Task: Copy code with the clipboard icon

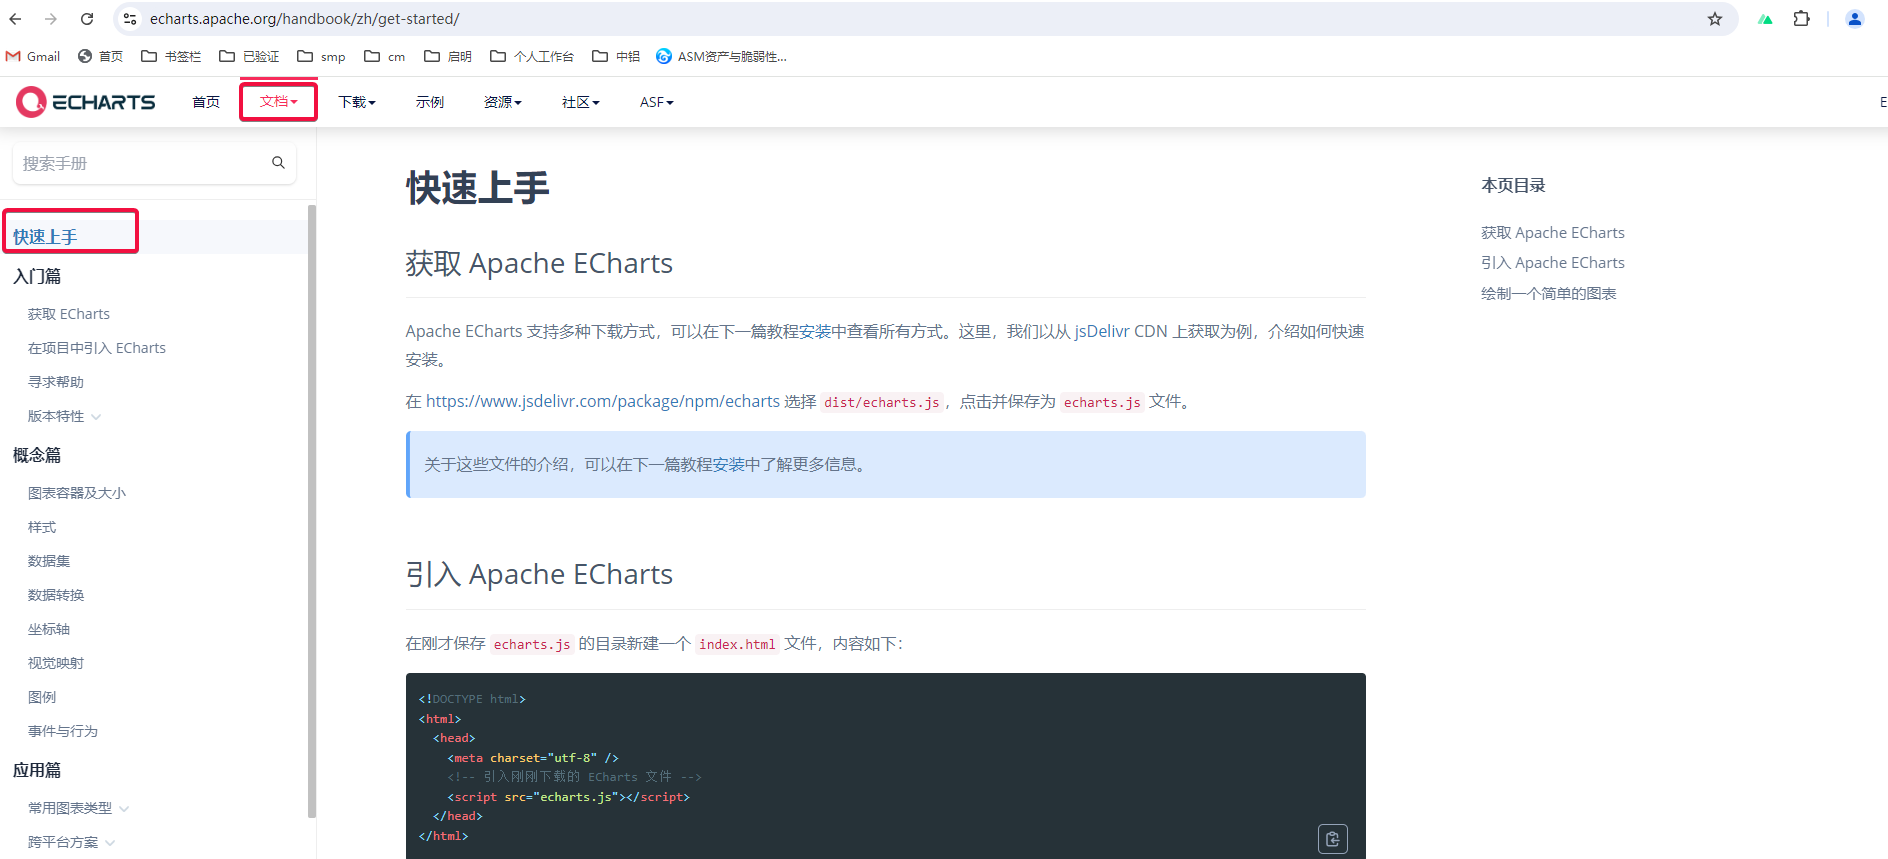Action: point(1332,839)
